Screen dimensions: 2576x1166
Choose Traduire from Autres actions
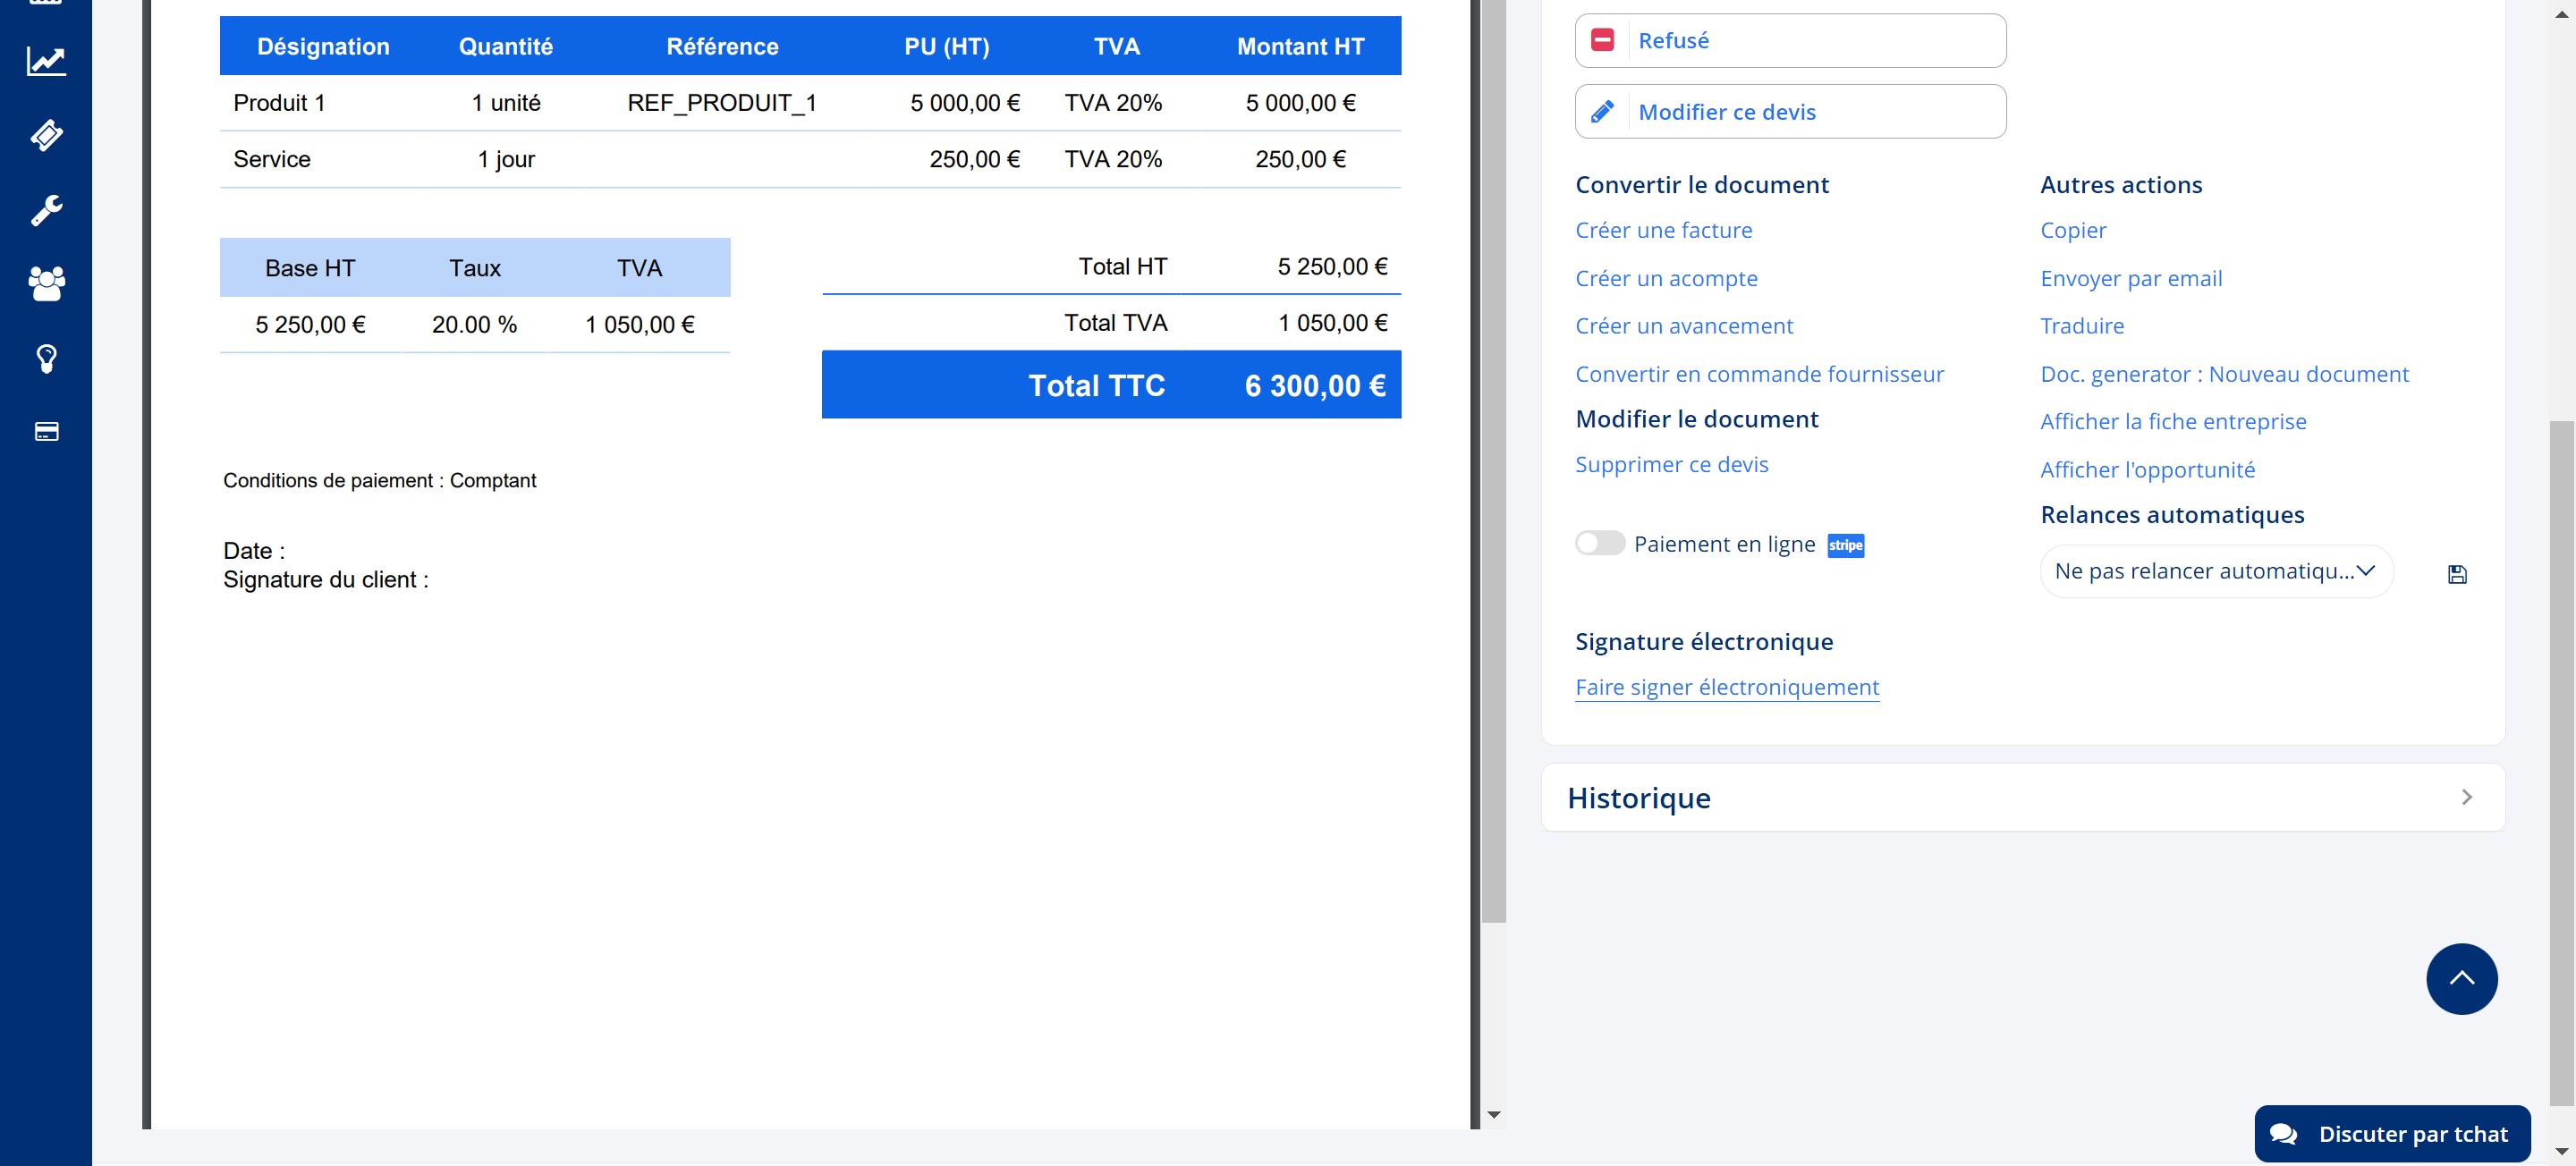2081,326
